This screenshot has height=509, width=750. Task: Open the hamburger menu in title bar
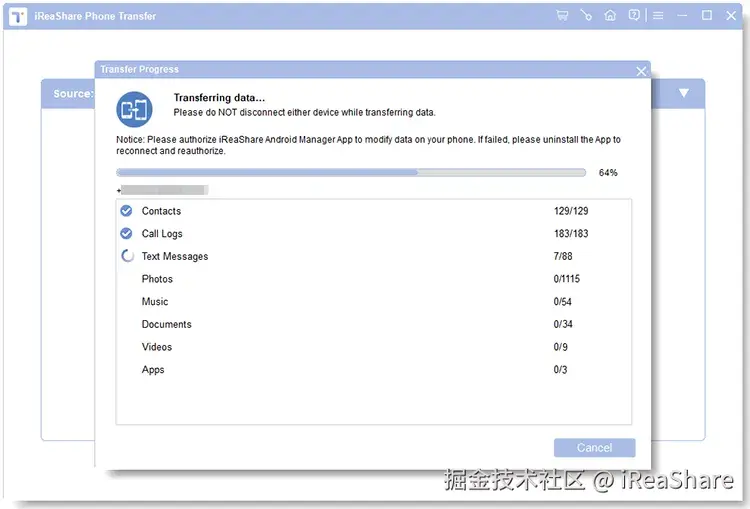(658, 15)
